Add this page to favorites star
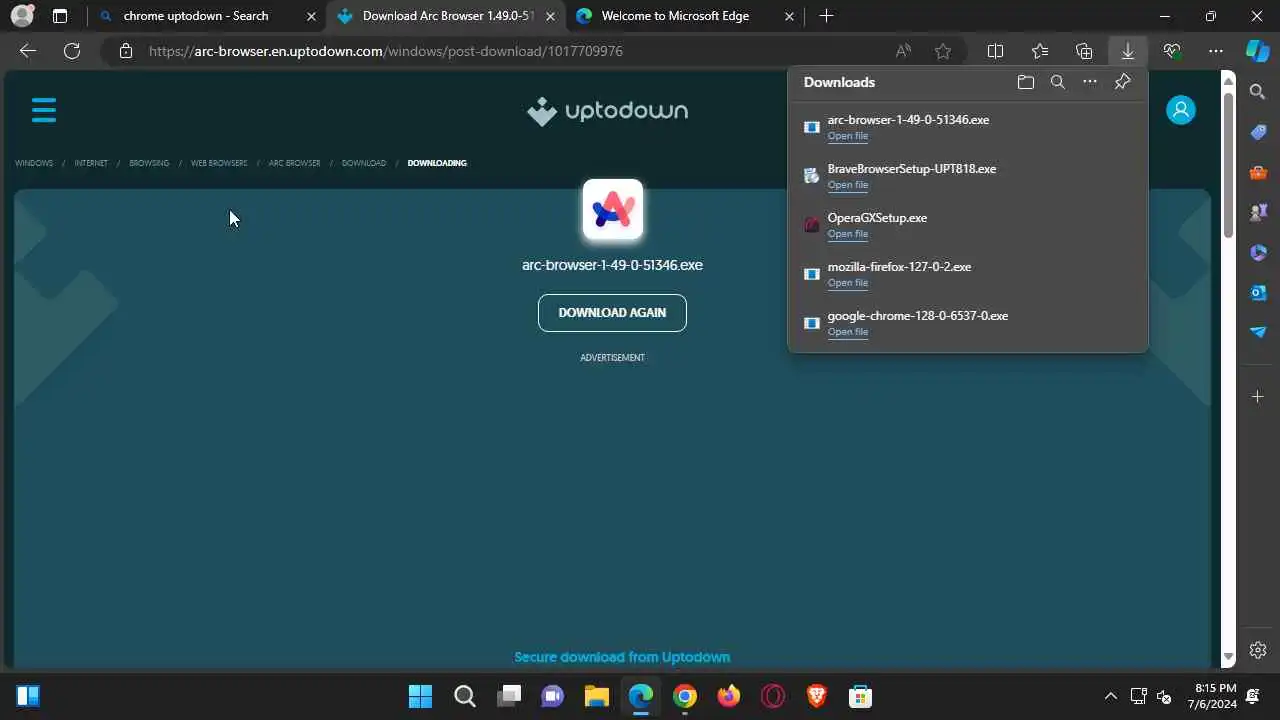Image resolution: width=1280 pixels, height=720 pixels. [x=943, y=51]
